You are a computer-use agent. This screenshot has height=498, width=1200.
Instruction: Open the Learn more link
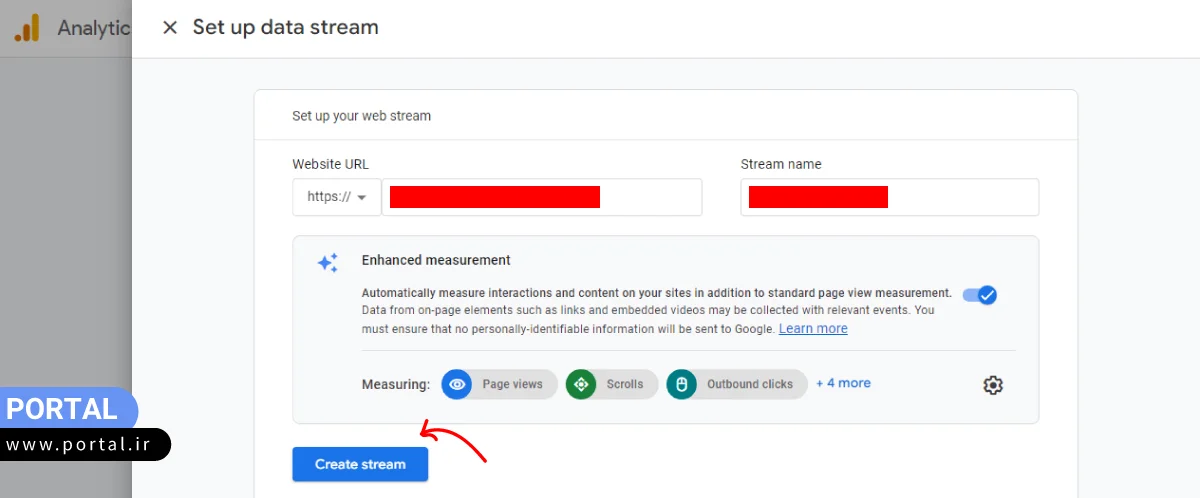coord(812,329)
